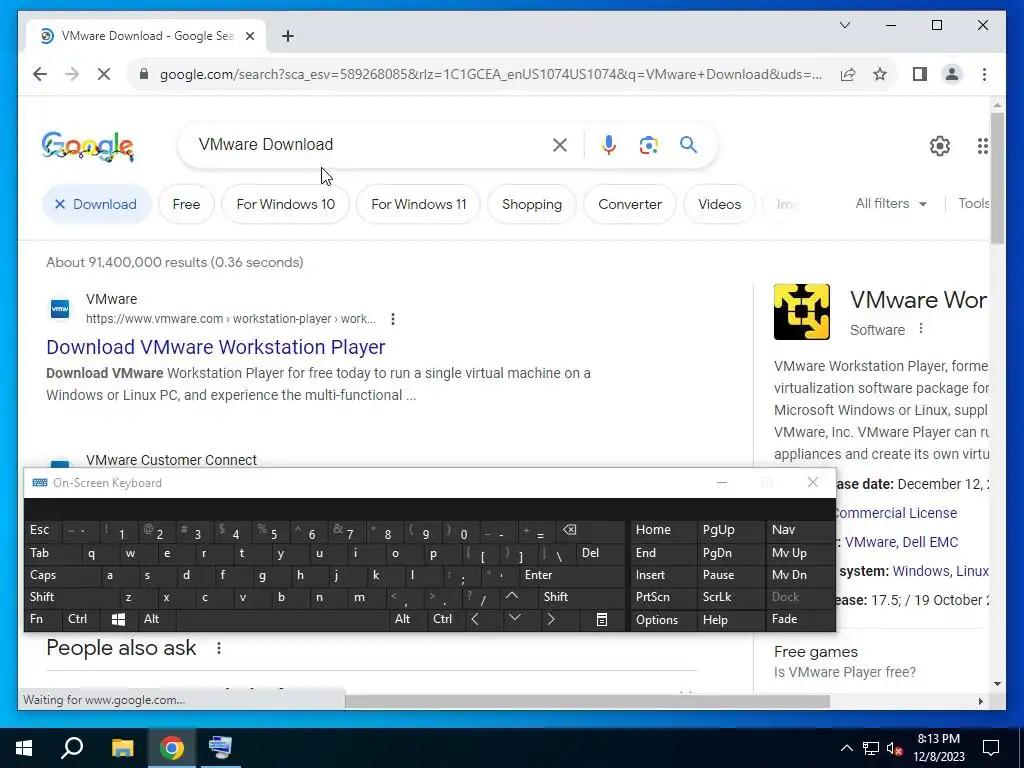1024x768 pixels.
Task: Stop loading the page
Action: coord(104,74)
